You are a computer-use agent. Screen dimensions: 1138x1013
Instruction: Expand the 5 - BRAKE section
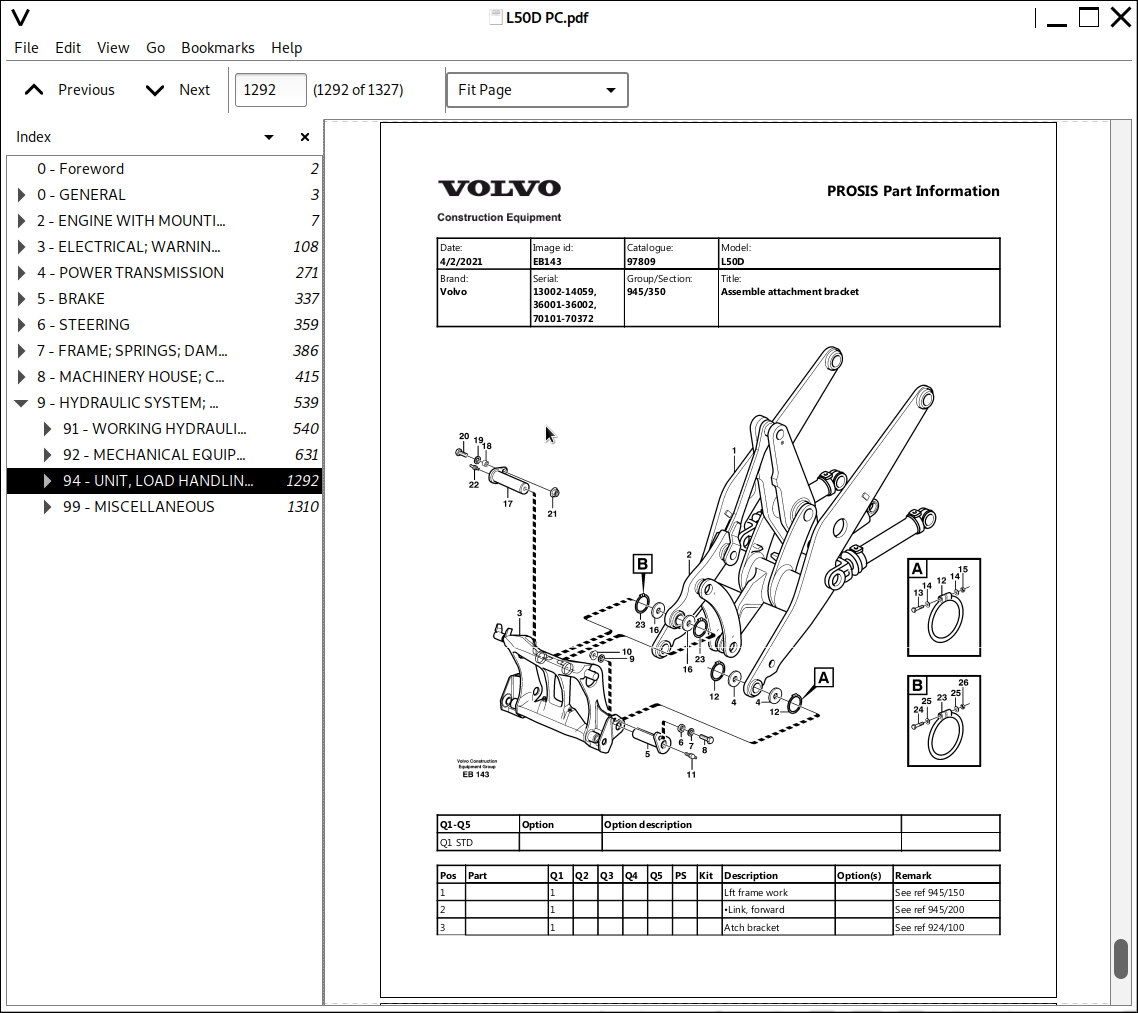[x=21, y=299]
